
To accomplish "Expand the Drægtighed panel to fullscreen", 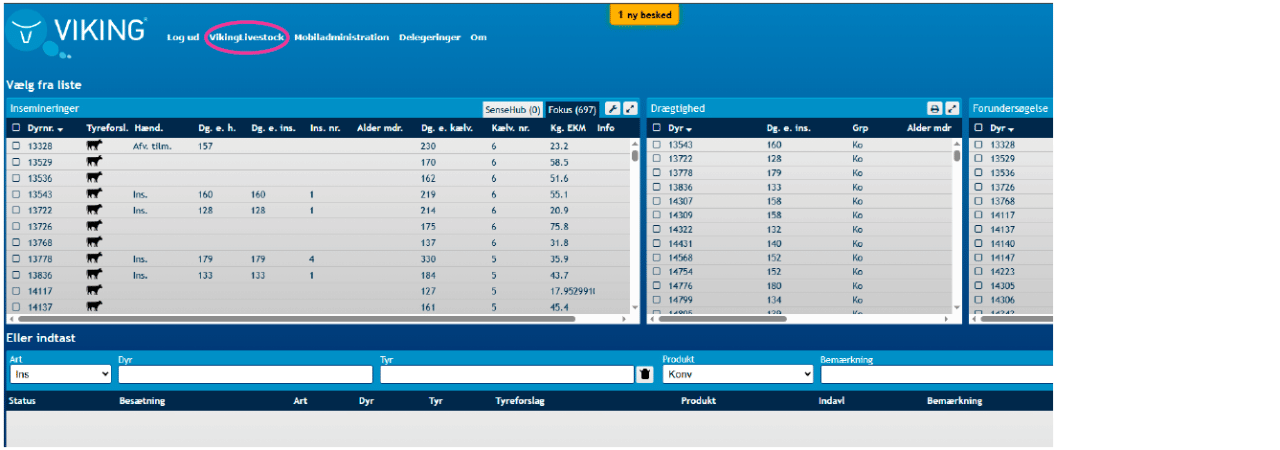I will click(952, 109).
